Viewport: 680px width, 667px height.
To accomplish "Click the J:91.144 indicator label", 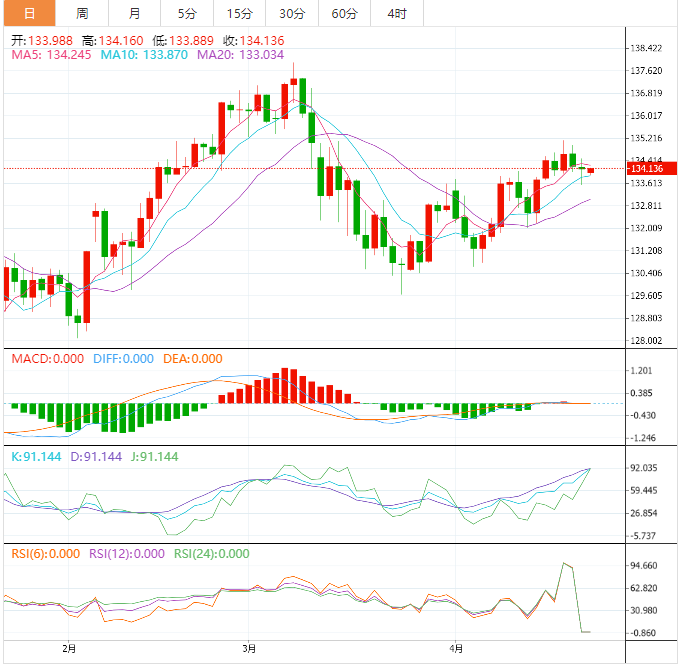I will 154,457.
